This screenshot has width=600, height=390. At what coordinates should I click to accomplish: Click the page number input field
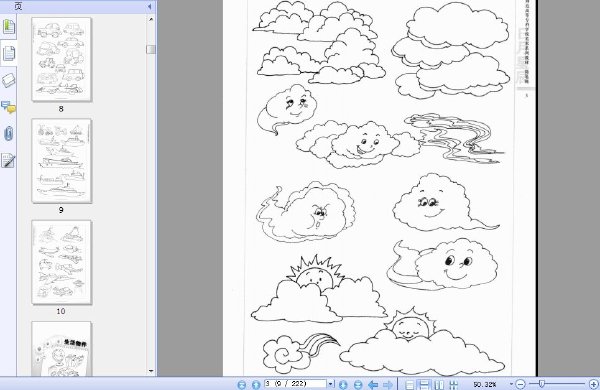coord(295,383)
